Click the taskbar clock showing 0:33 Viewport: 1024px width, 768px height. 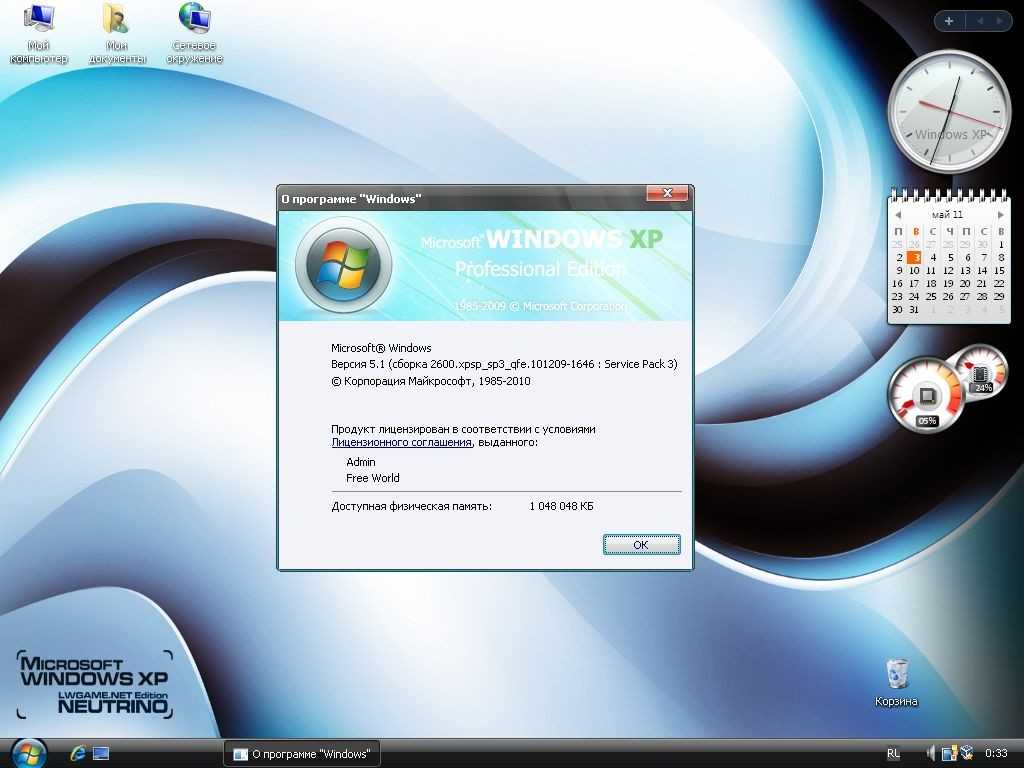[996, 754]
